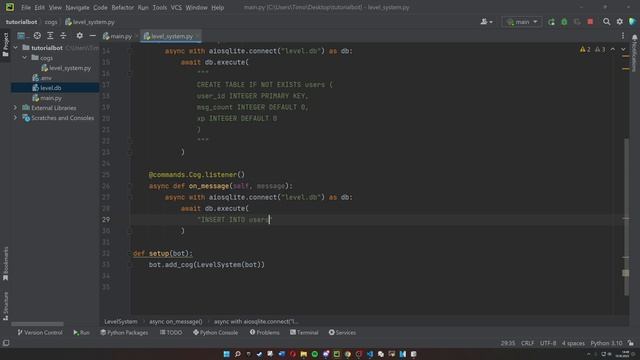Open the File menu

click(26, 7)
